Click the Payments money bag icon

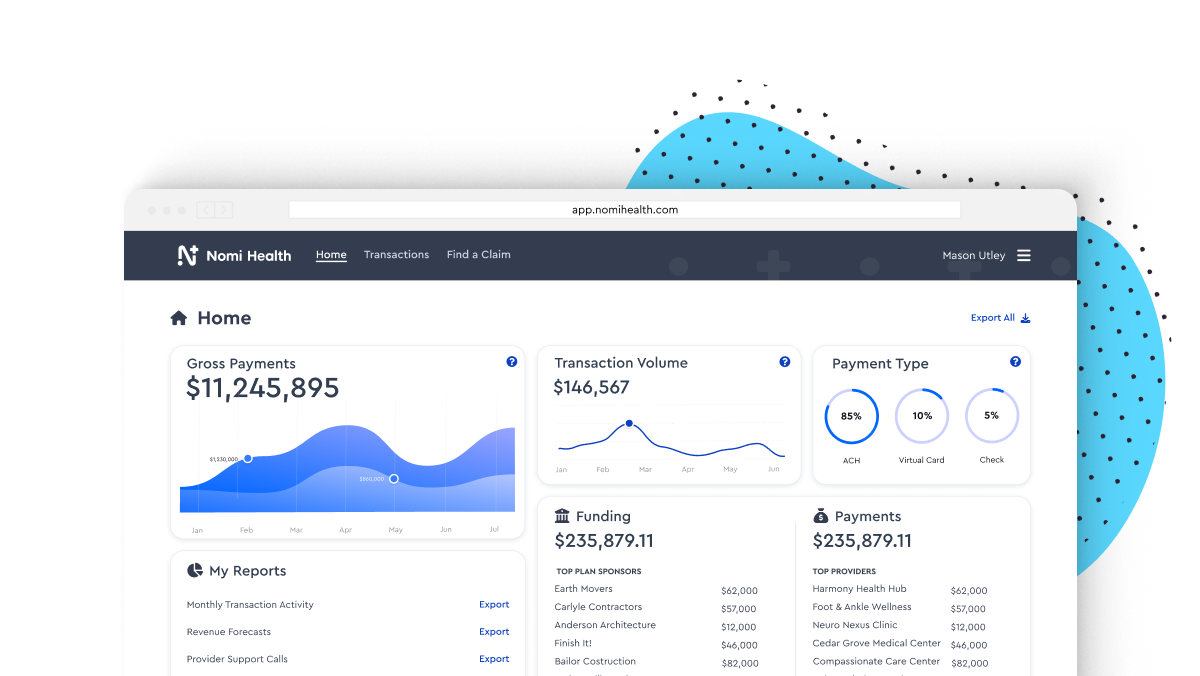pos(820,516)
